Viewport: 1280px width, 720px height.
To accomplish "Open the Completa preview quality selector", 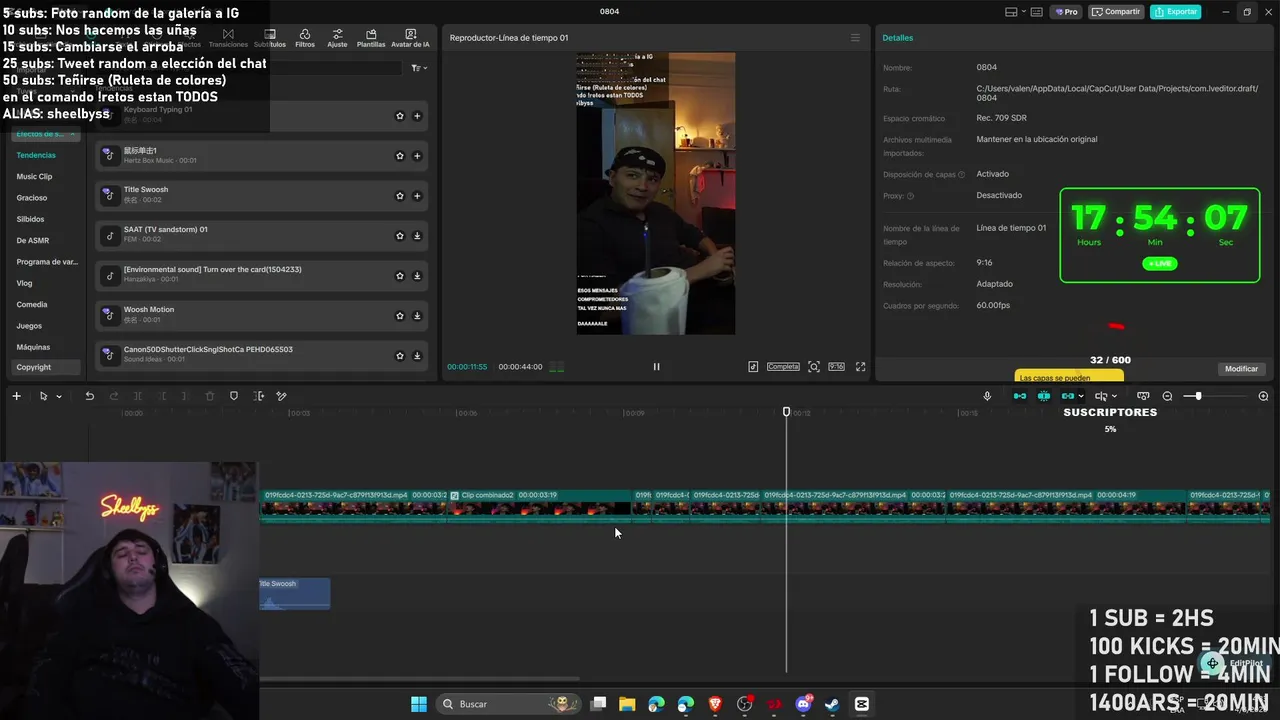I will tap(783, 367).
